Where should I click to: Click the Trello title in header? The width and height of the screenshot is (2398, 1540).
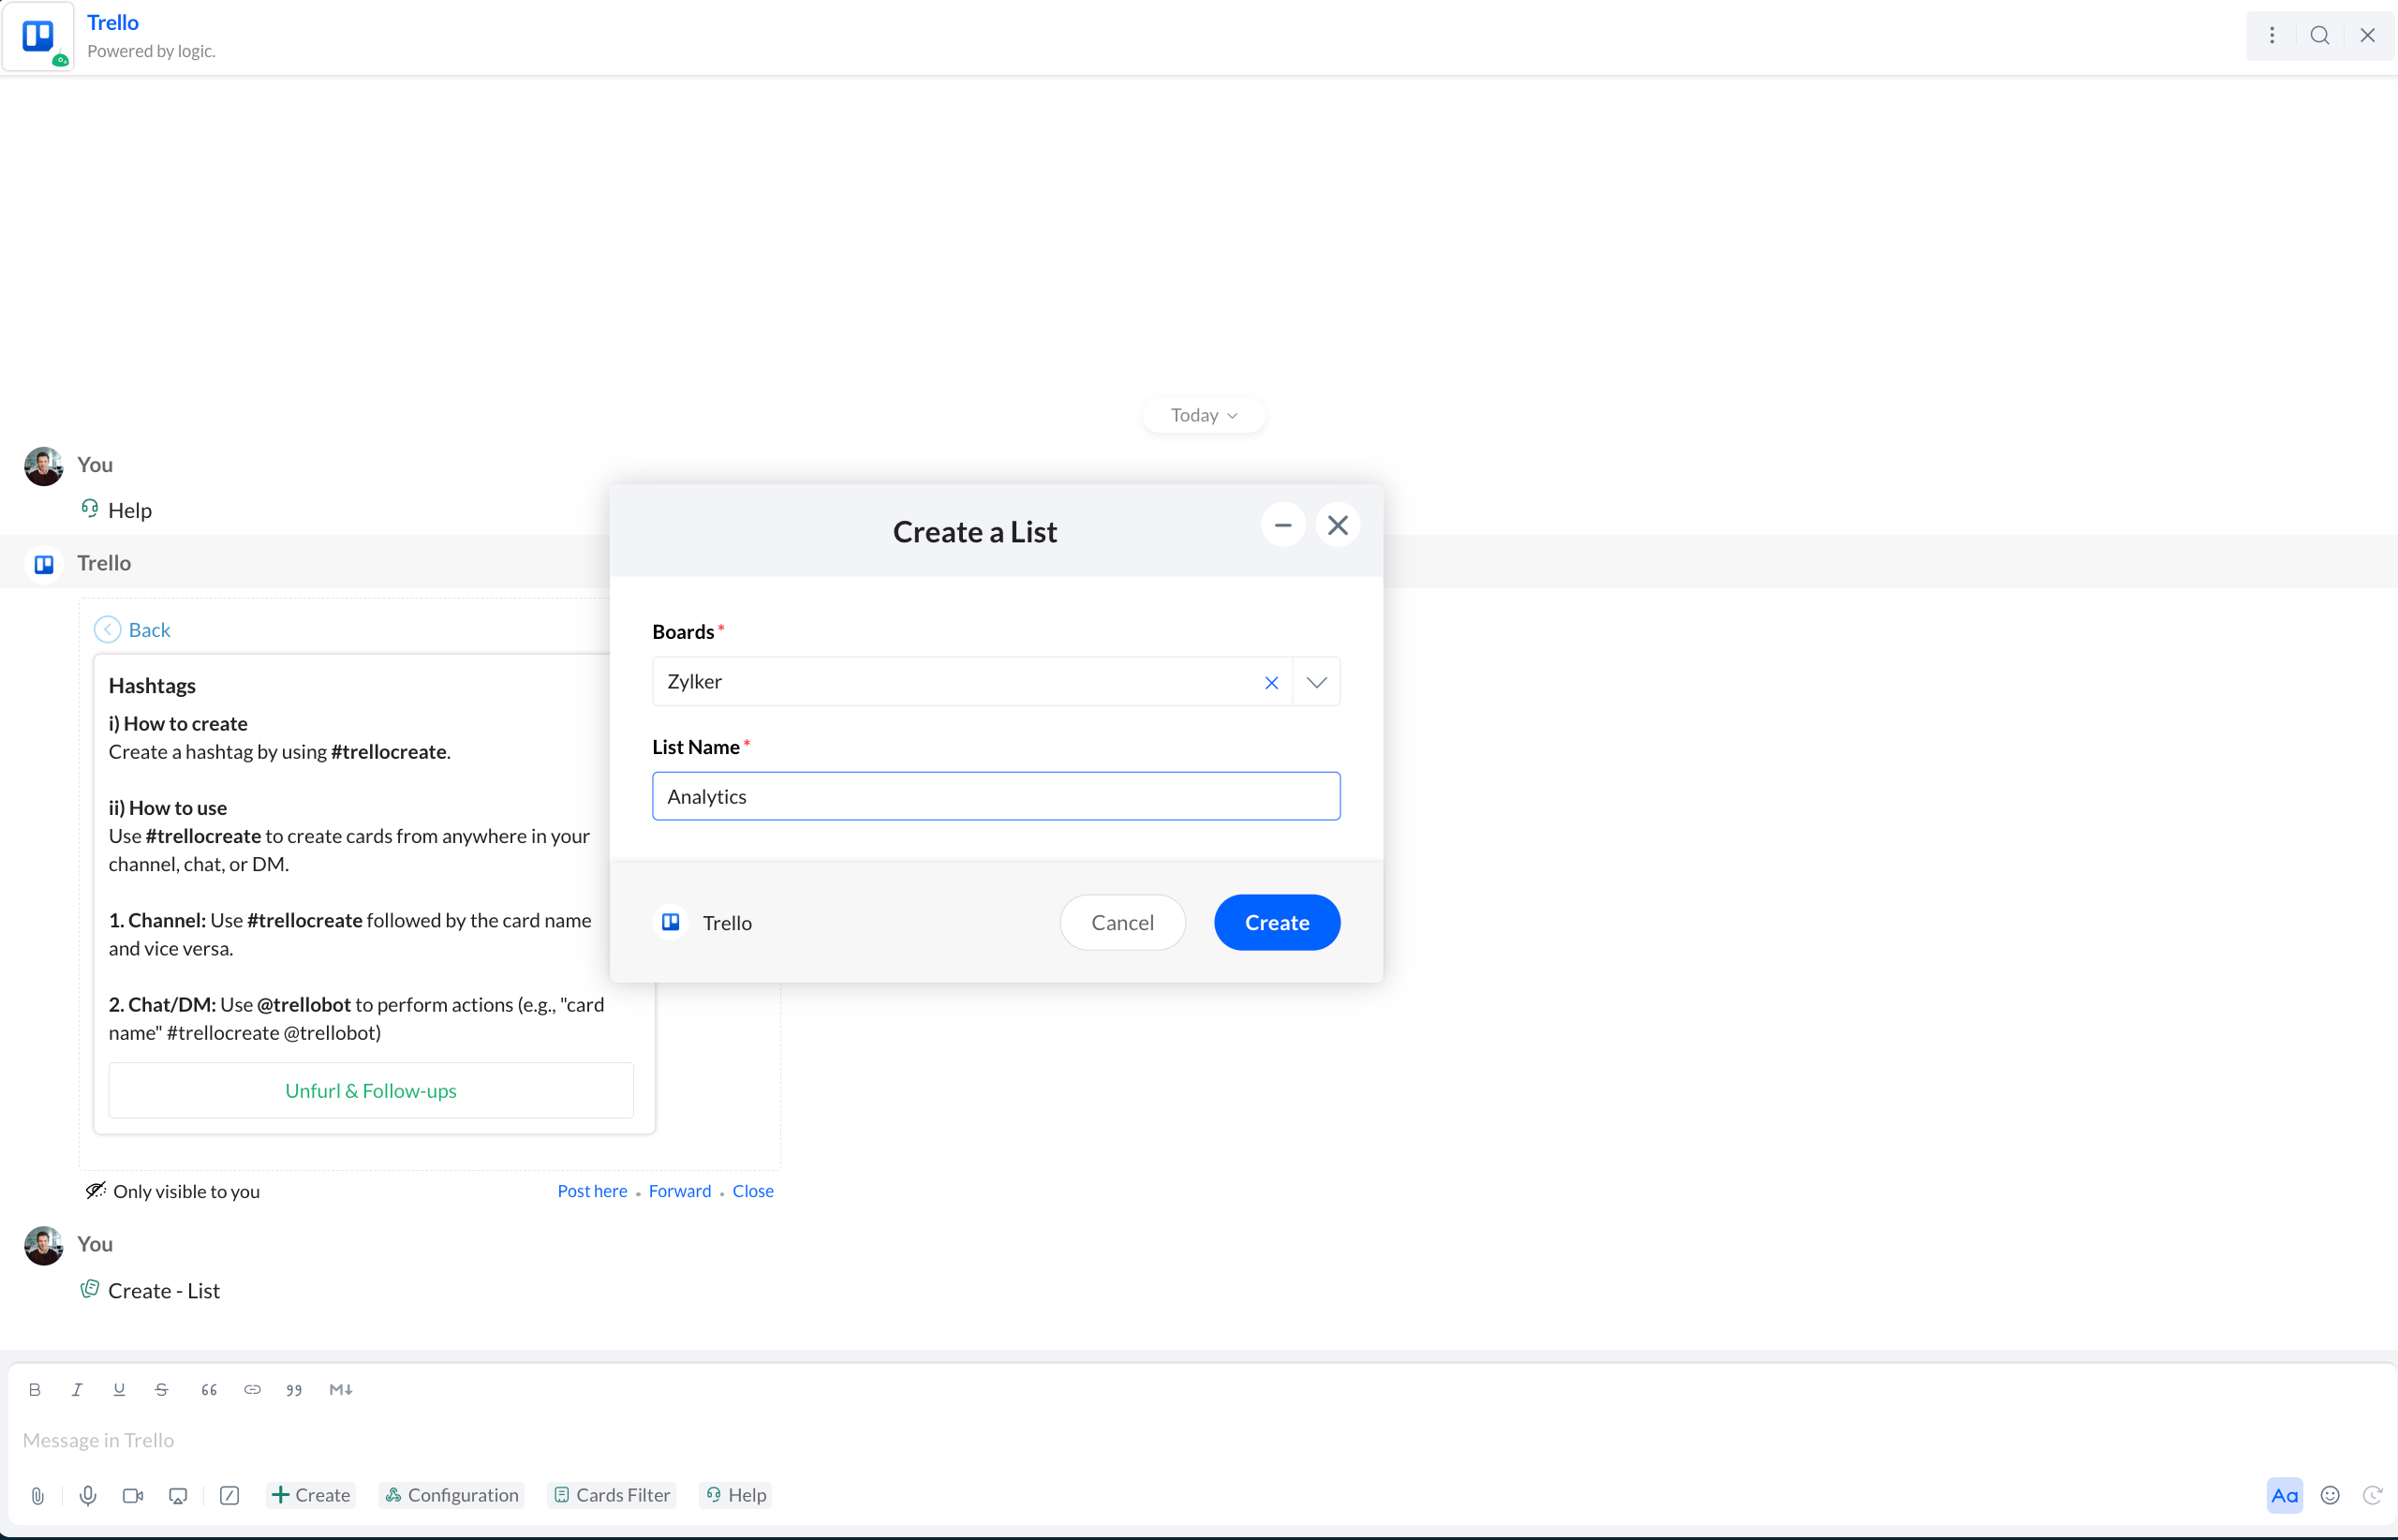[x=113, y=22]
